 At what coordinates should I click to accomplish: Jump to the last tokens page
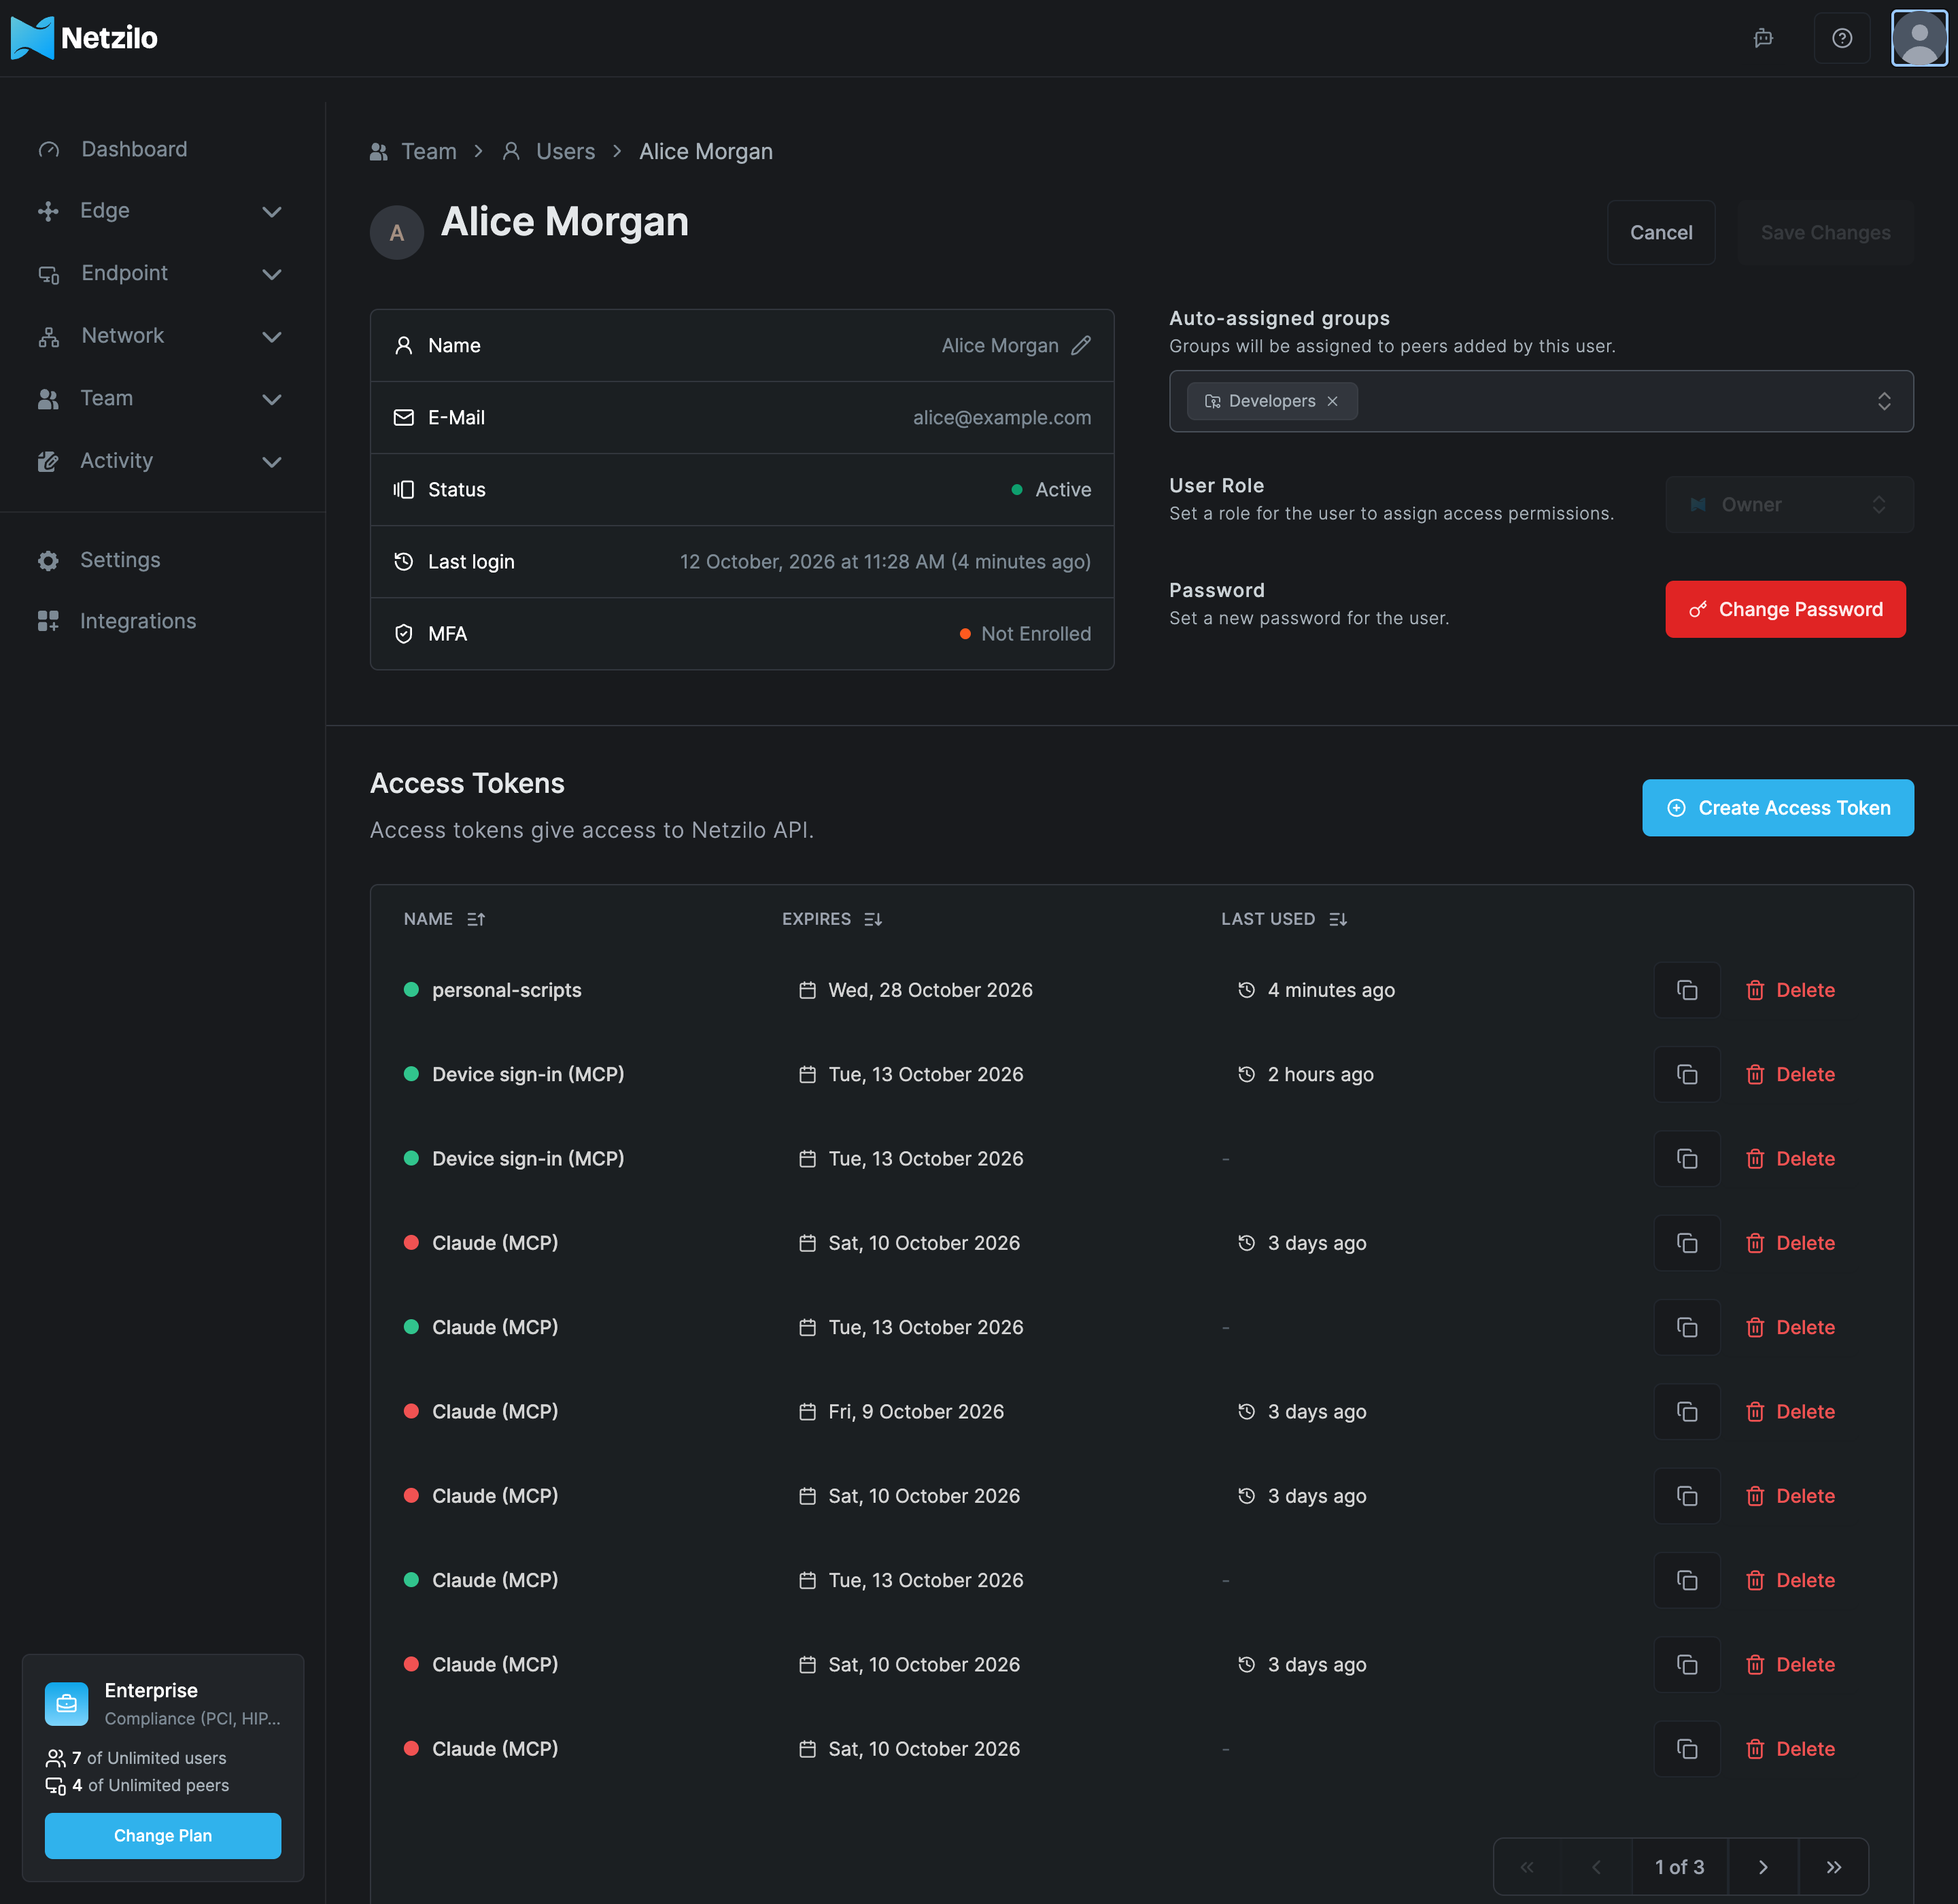click(x=1833, y=1866)
